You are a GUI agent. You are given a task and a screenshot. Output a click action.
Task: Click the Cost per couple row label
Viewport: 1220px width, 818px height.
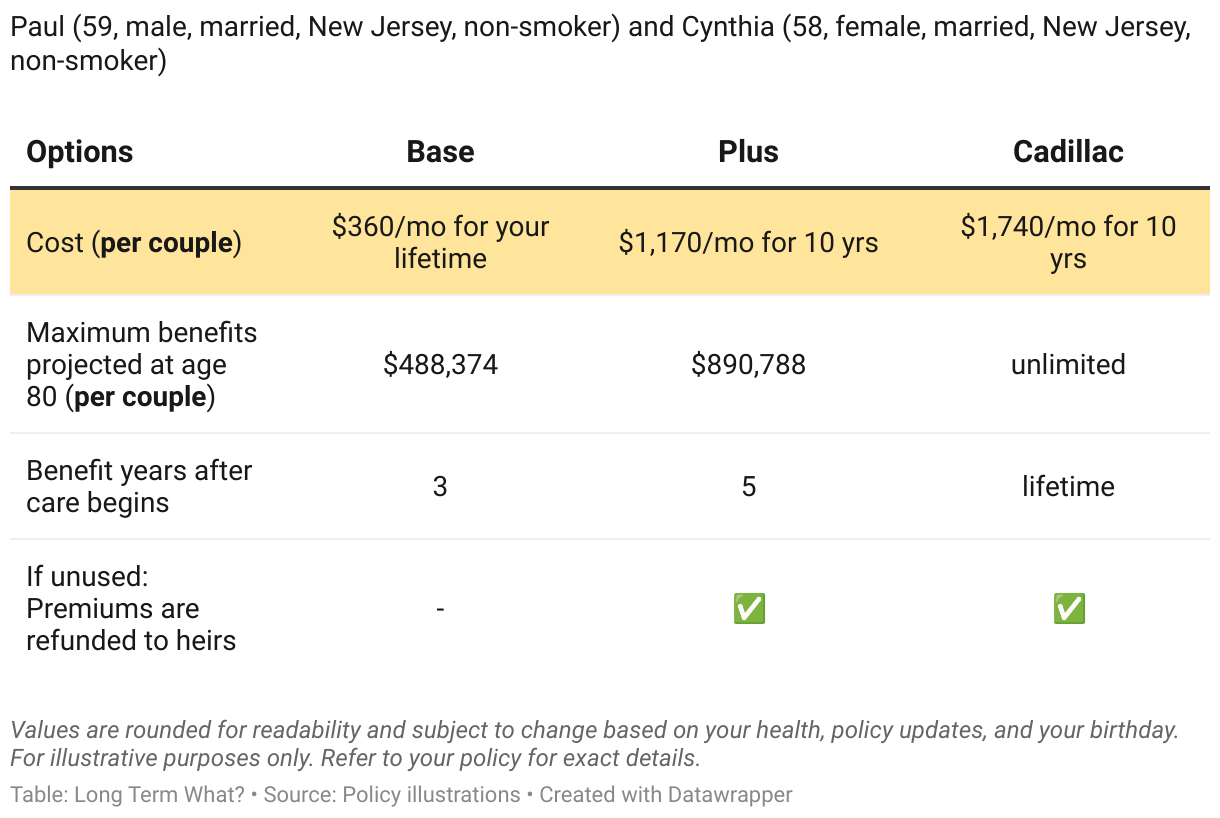coord(134,243)
